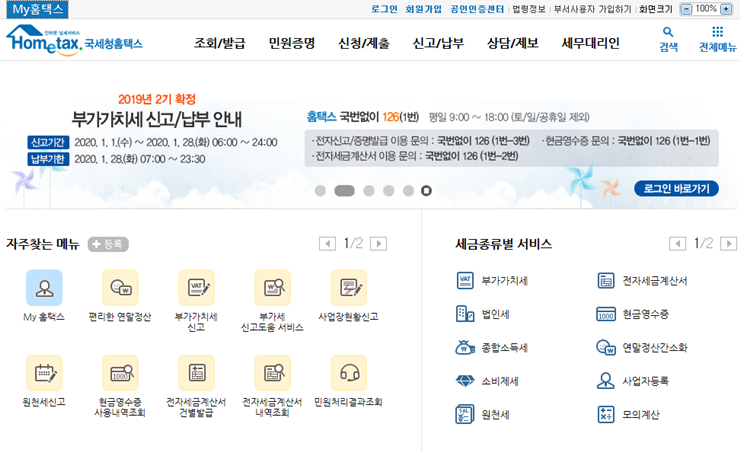The image size is (740, 452).
Task: Open 부가가치세 신고 icon in 자주찾는 메뉴
Action: coord(196,287)
